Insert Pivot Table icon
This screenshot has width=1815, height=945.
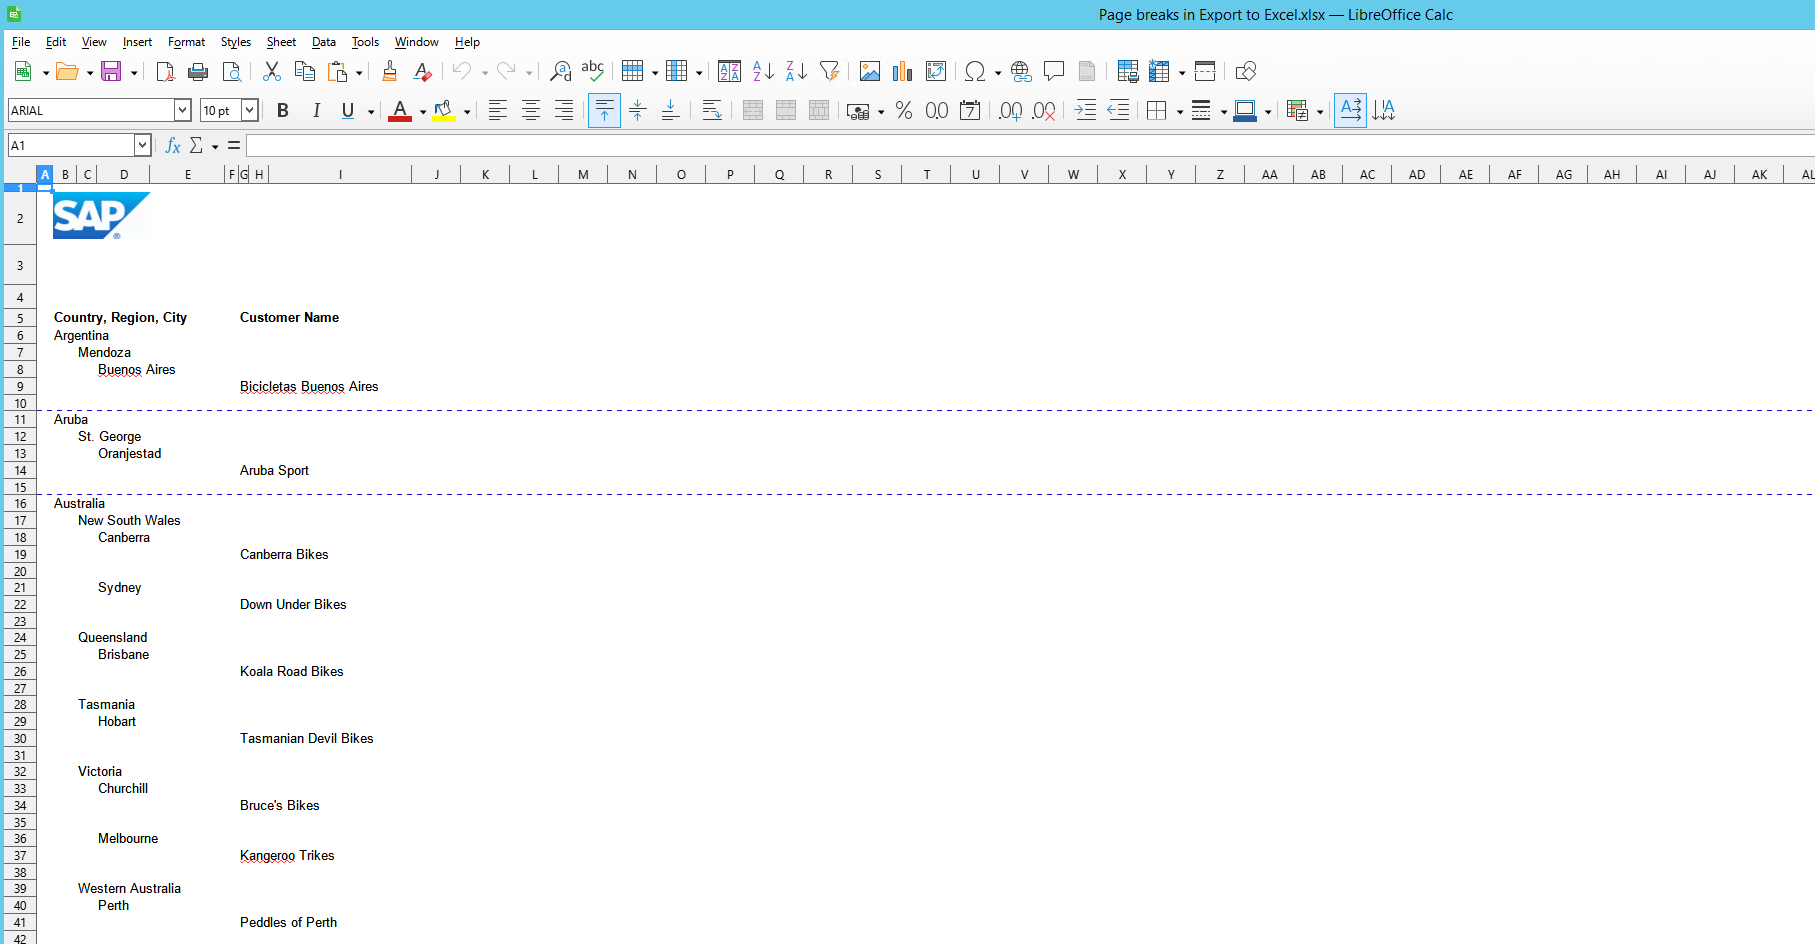[x=936, y=71]
